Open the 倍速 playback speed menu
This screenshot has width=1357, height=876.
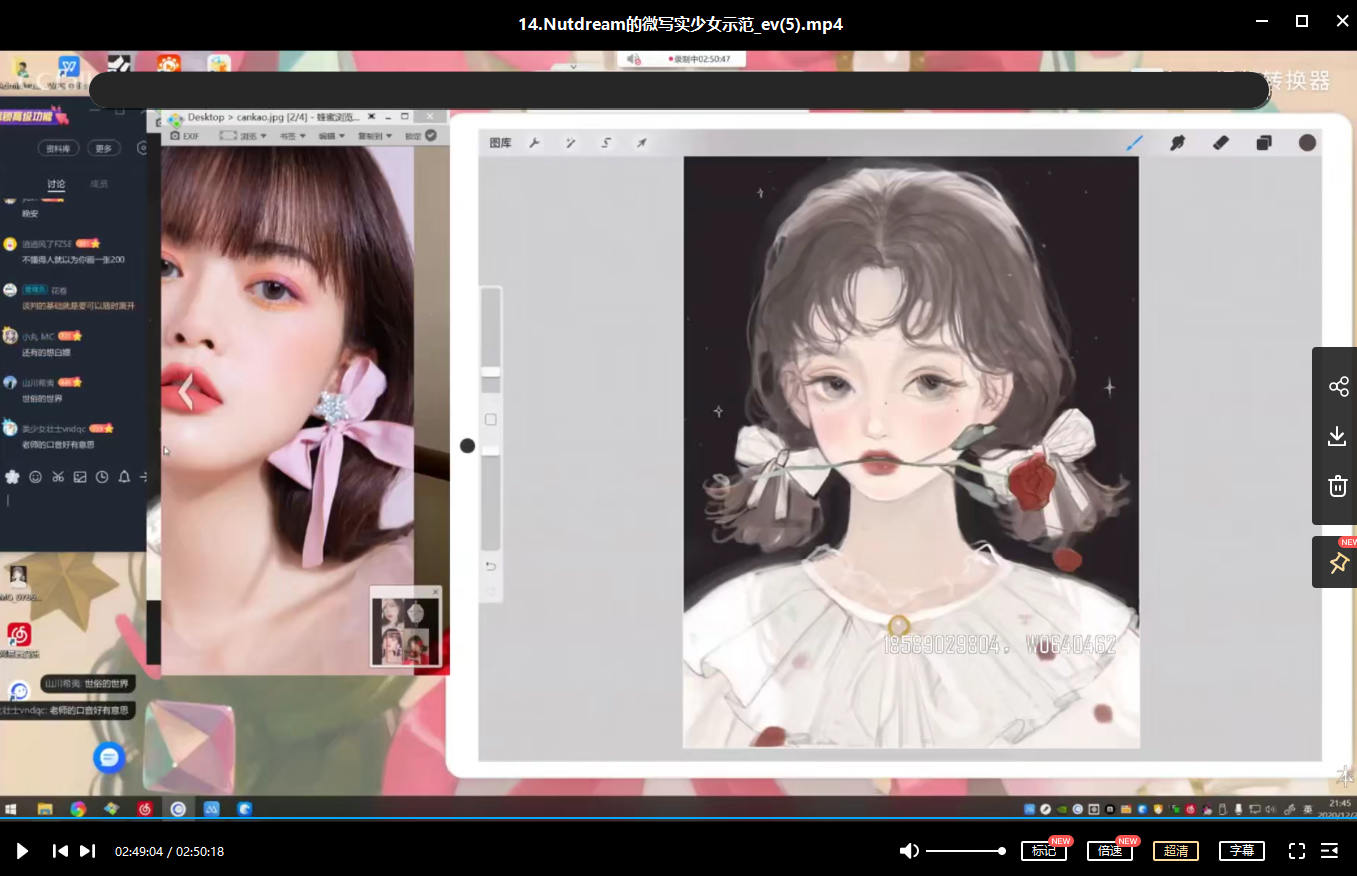click(1109, 851)
